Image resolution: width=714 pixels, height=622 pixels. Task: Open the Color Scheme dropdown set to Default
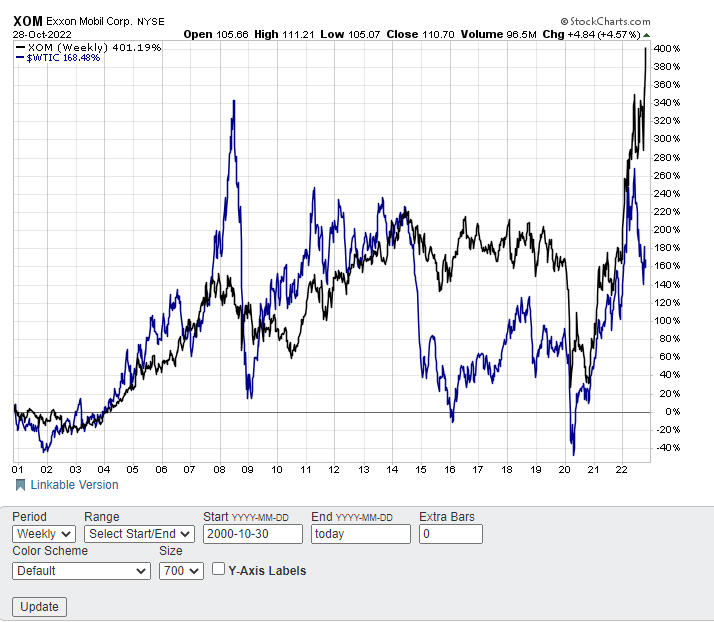pos(82,571)
